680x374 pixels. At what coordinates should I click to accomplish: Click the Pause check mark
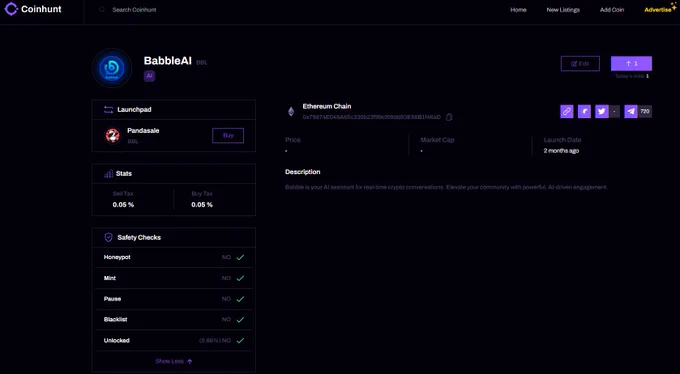240,299
